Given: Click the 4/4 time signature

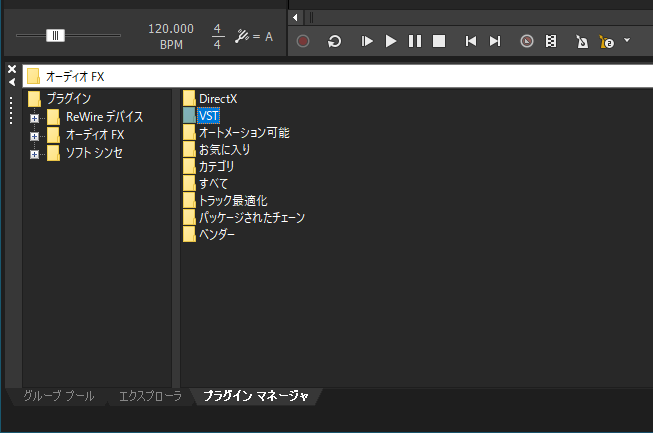Looking at the screenshot, I should click(217, 37).
